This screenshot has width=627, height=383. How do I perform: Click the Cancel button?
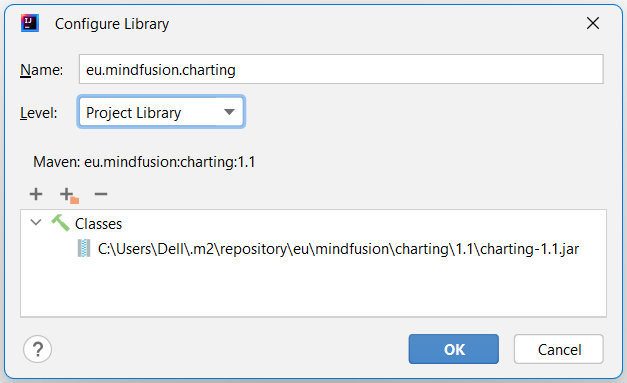point(559,349)
